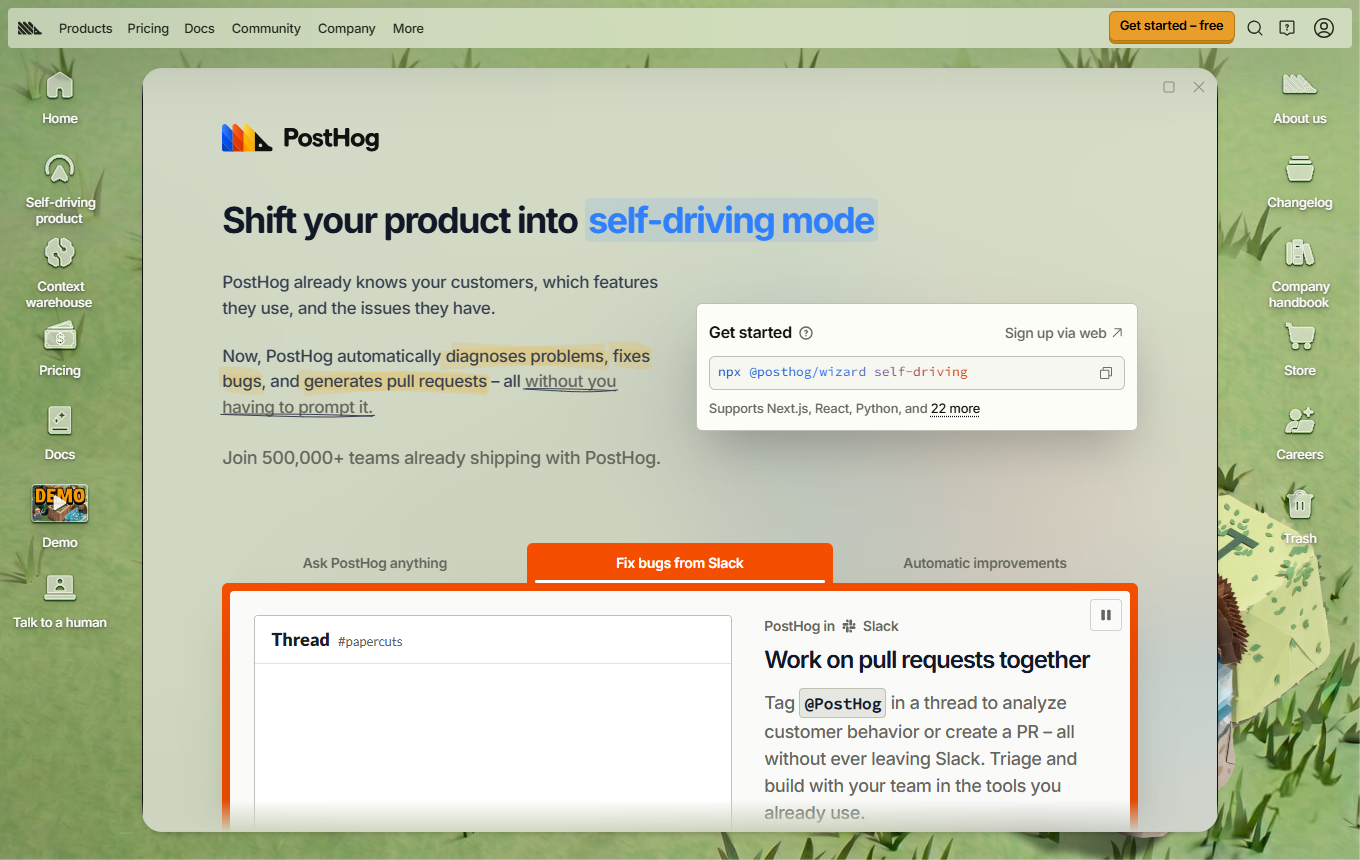The height and width of the screenshot is (860, 1360).
Task: Click the npx @posthog/wizard command field
Action: (917, 373)
